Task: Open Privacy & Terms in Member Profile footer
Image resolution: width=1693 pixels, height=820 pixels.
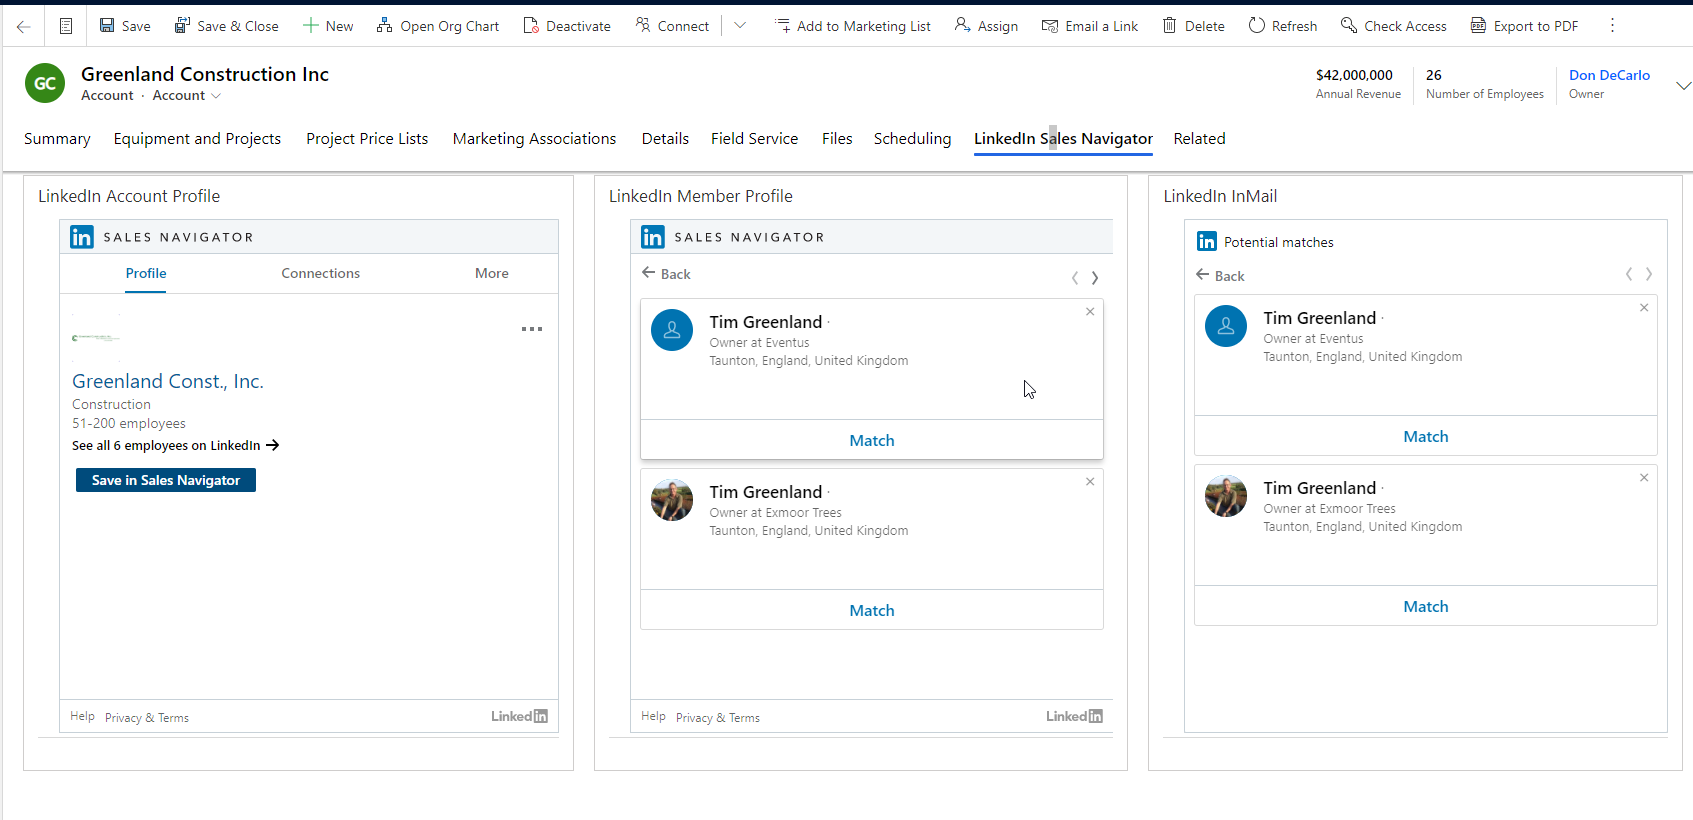Action: [718, 718]
